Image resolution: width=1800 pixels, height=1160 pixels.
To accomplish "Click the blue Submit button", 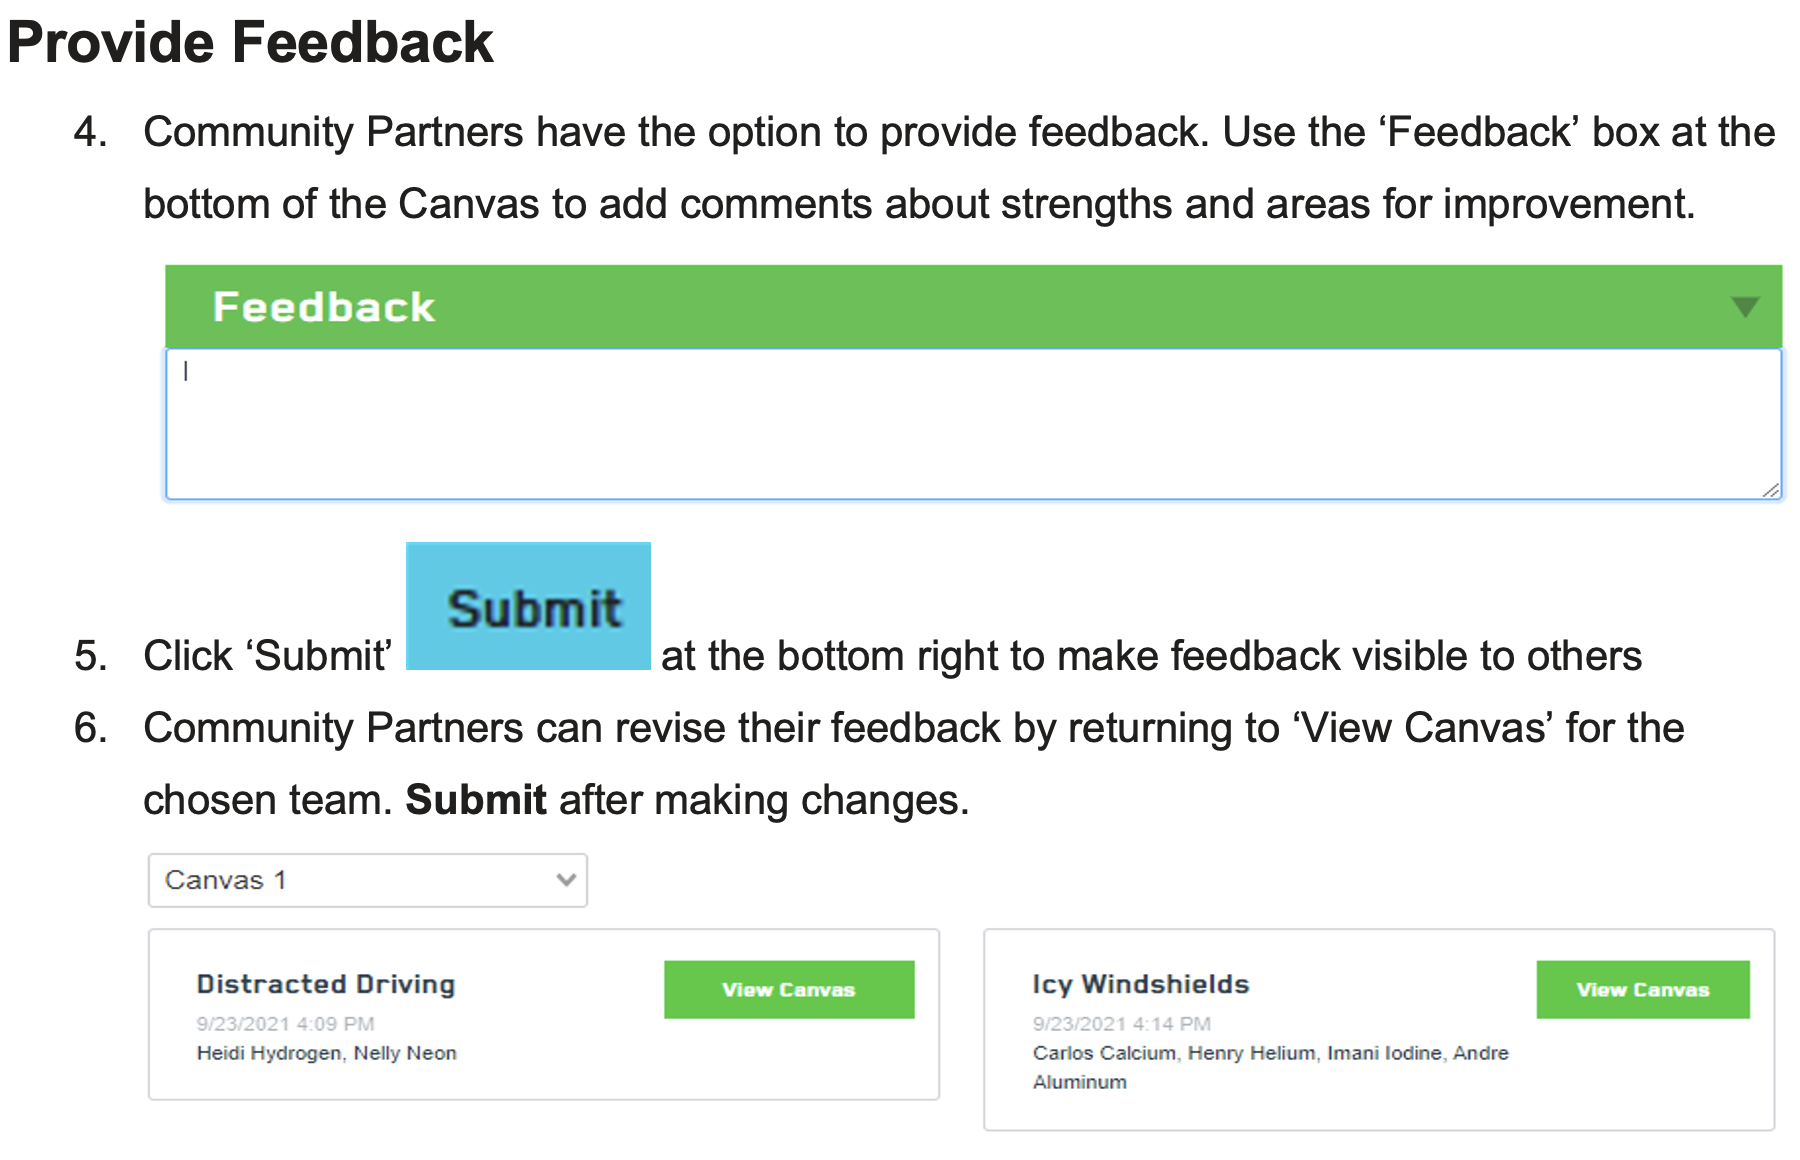I will click(528, 606).
